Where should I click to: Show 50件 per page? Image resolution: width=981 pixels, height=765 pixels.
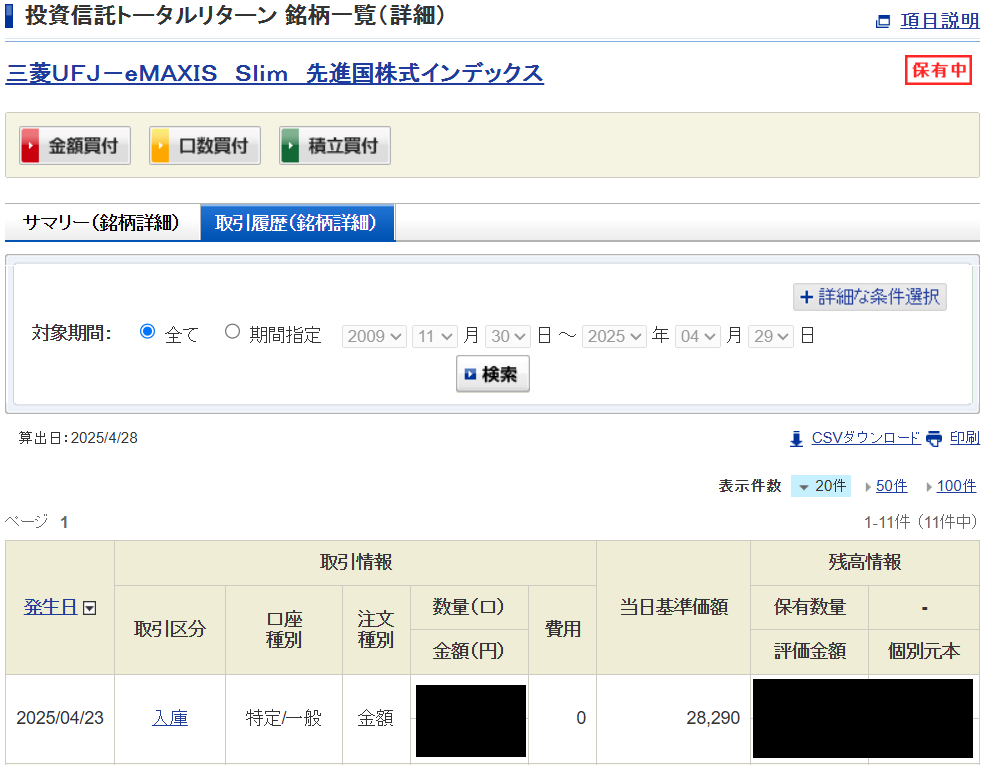coord(891,486)
